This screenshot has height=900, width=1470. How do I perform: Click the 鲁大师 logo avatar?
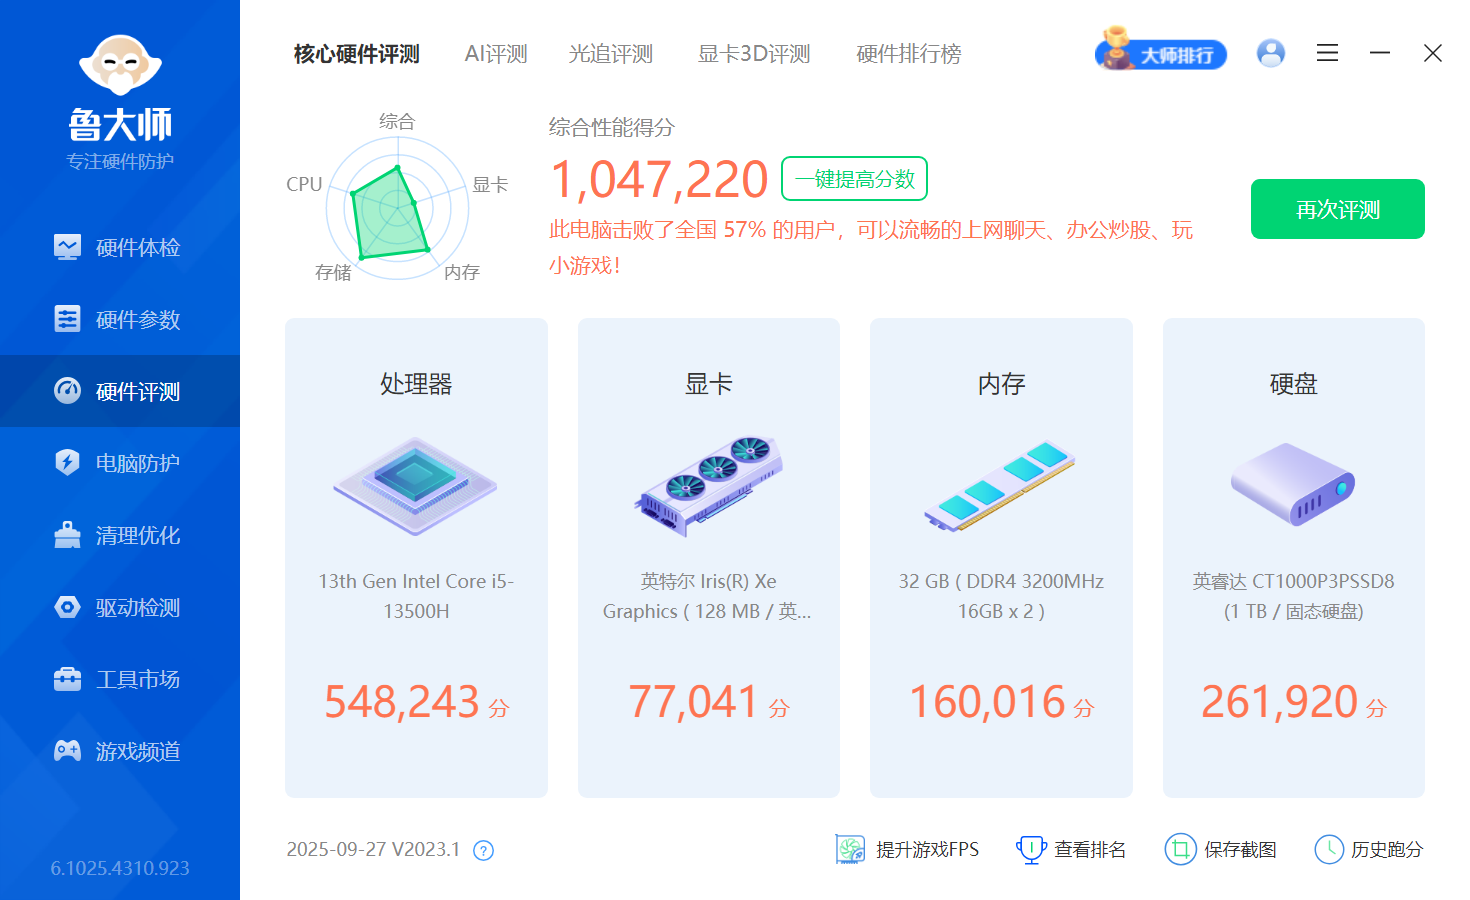120,65
